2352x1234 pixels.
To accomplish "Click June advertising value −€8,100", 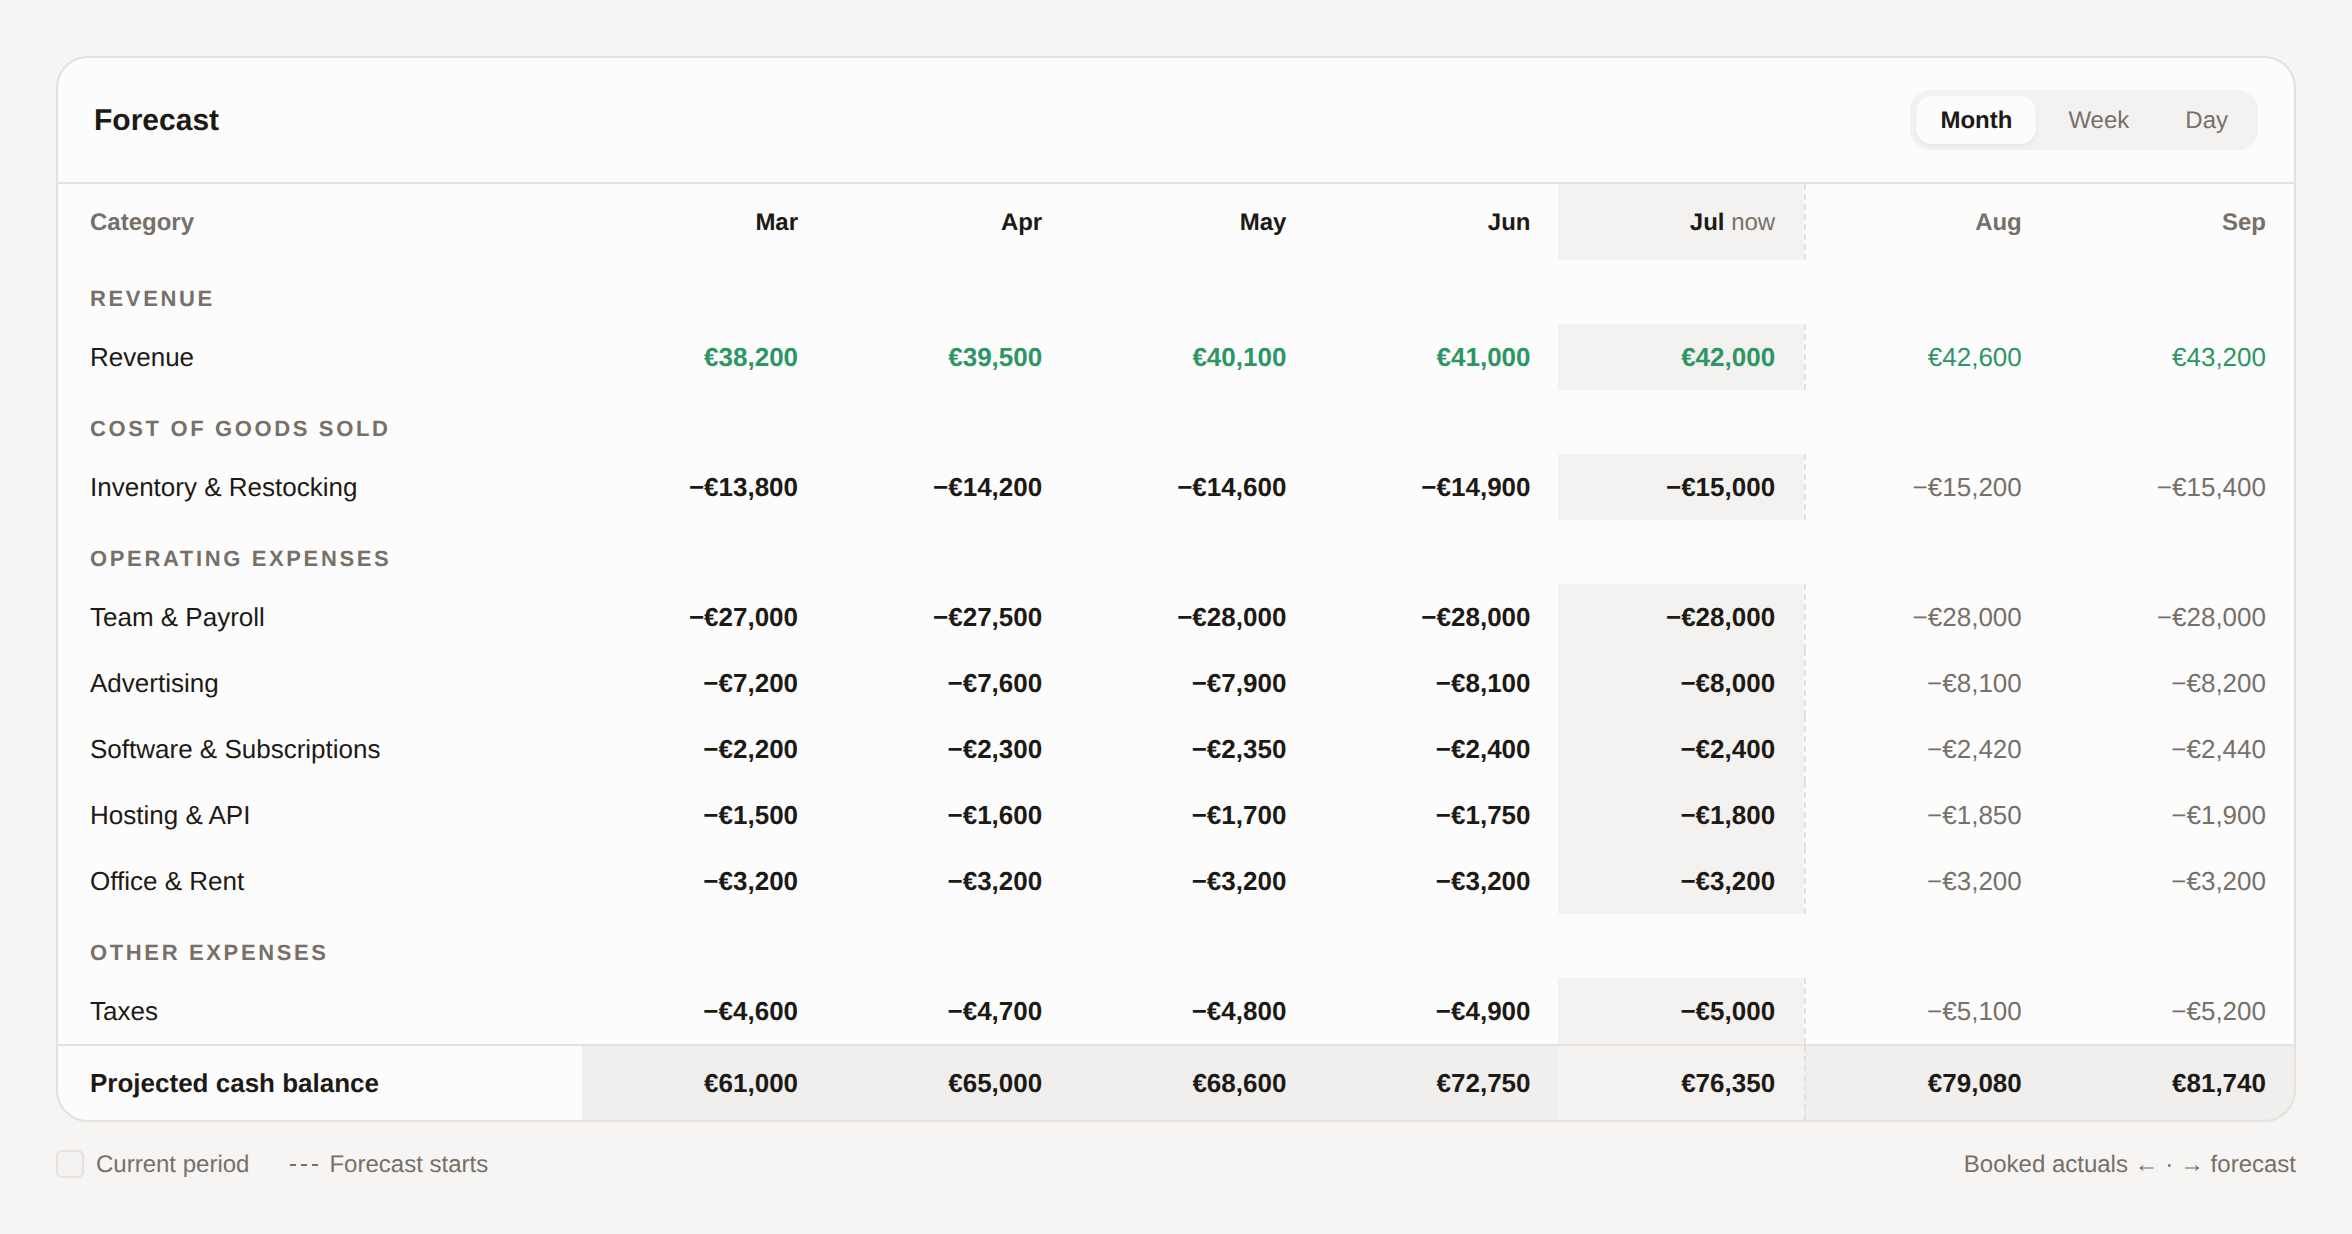I will tap(1482, 683).
